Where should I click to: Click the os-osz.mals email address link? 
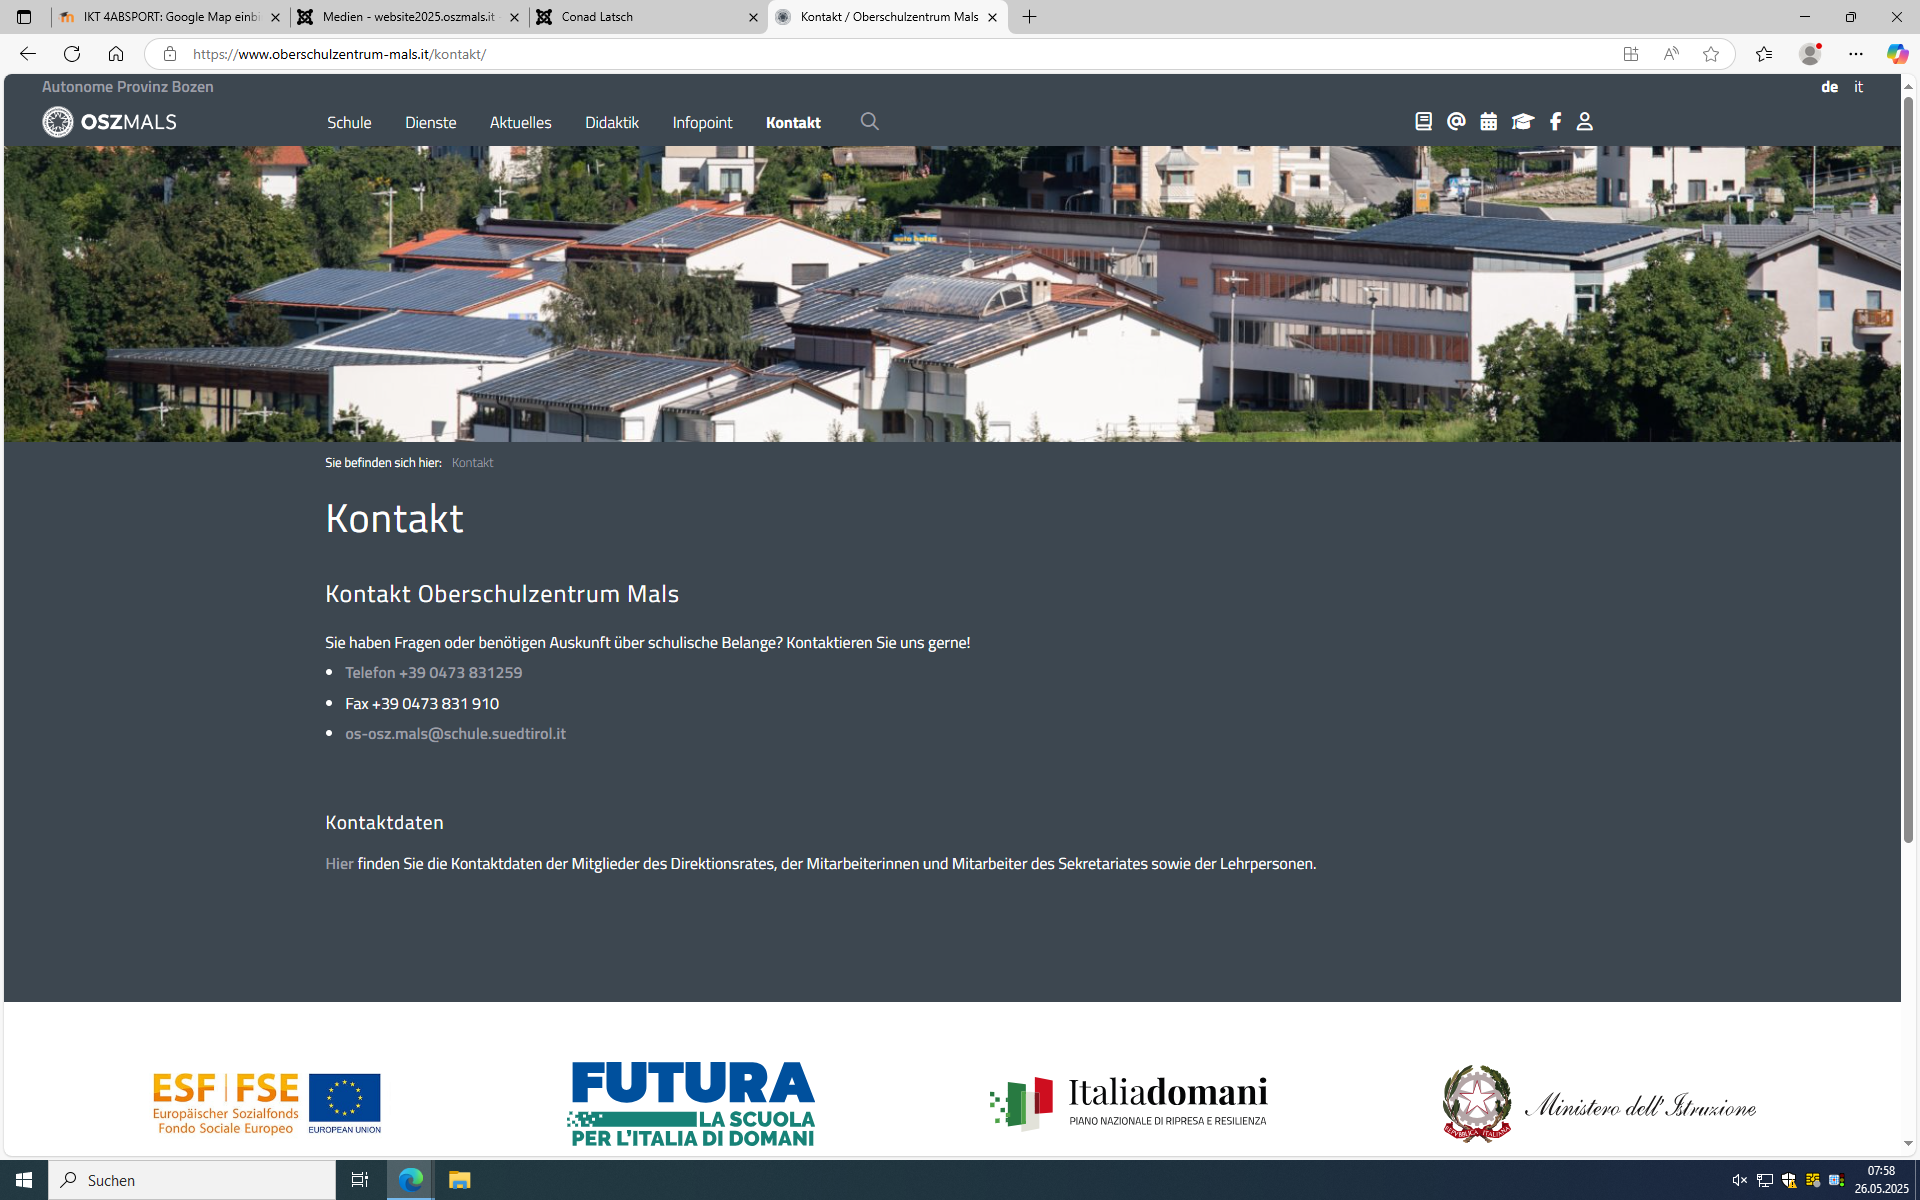(x=455, y=733)
